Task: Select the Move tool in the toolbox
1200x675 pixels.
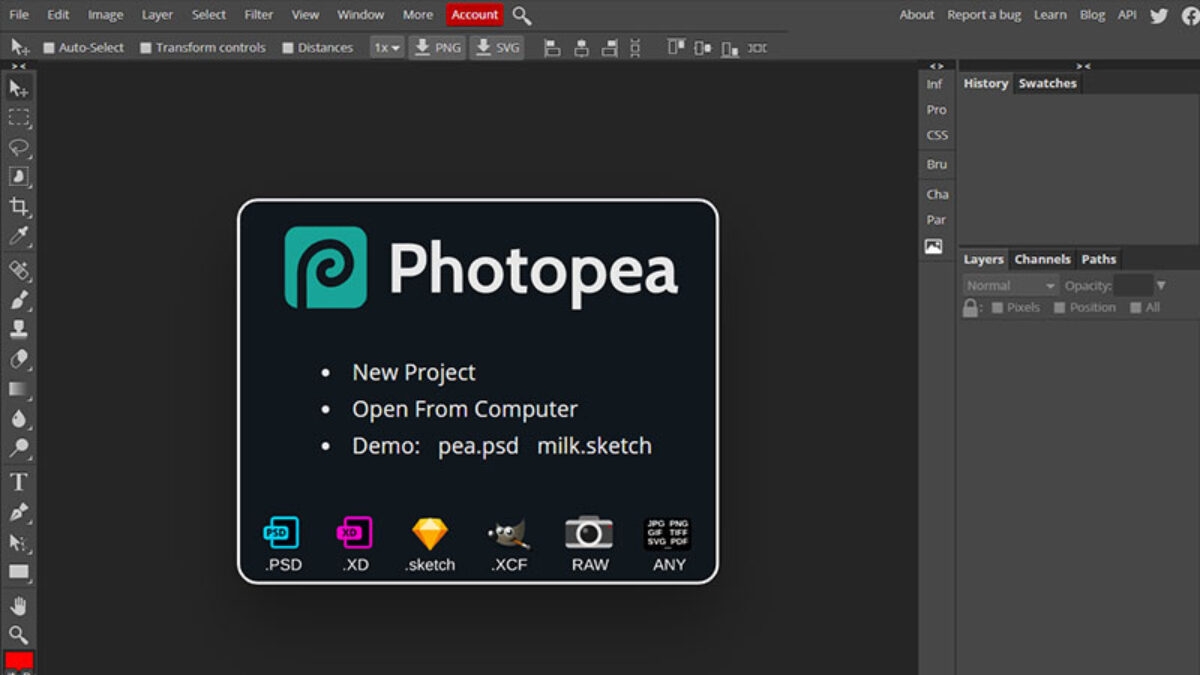Action: [x=18, y=89]
